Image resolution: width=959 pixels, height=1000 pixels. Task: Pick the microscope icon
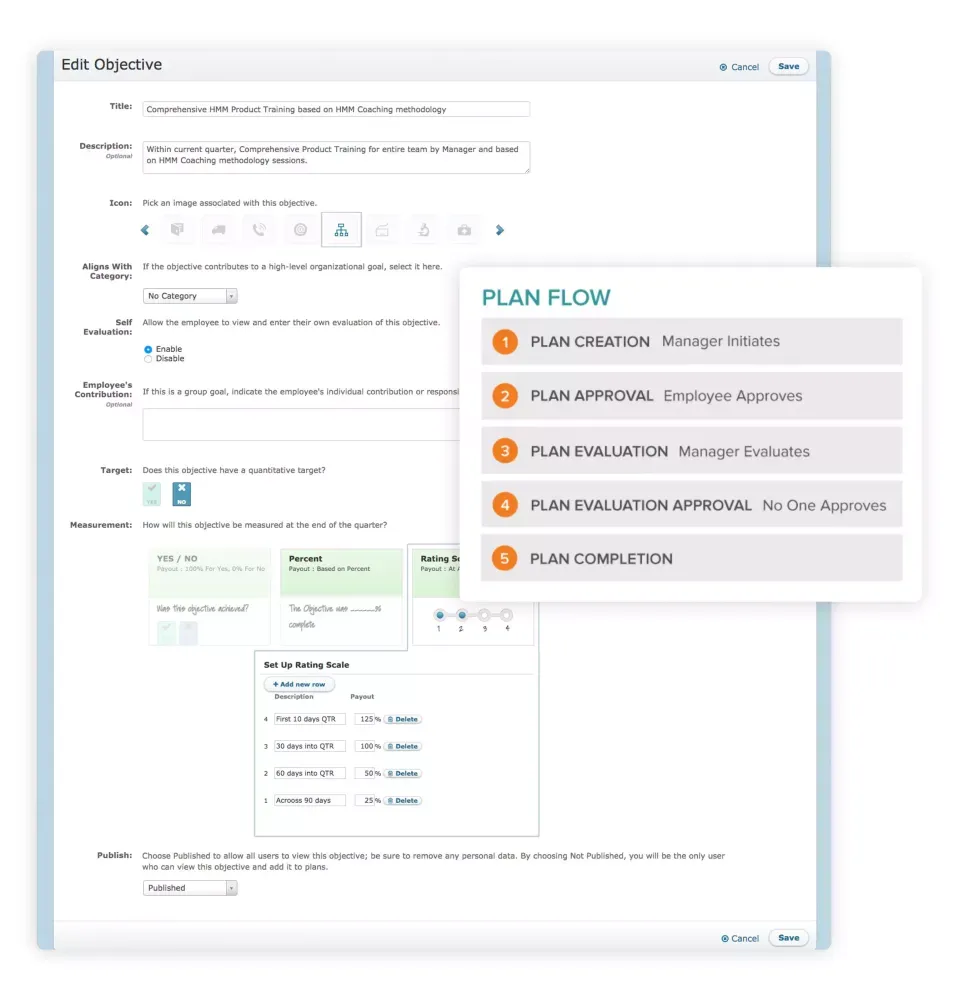423,230
